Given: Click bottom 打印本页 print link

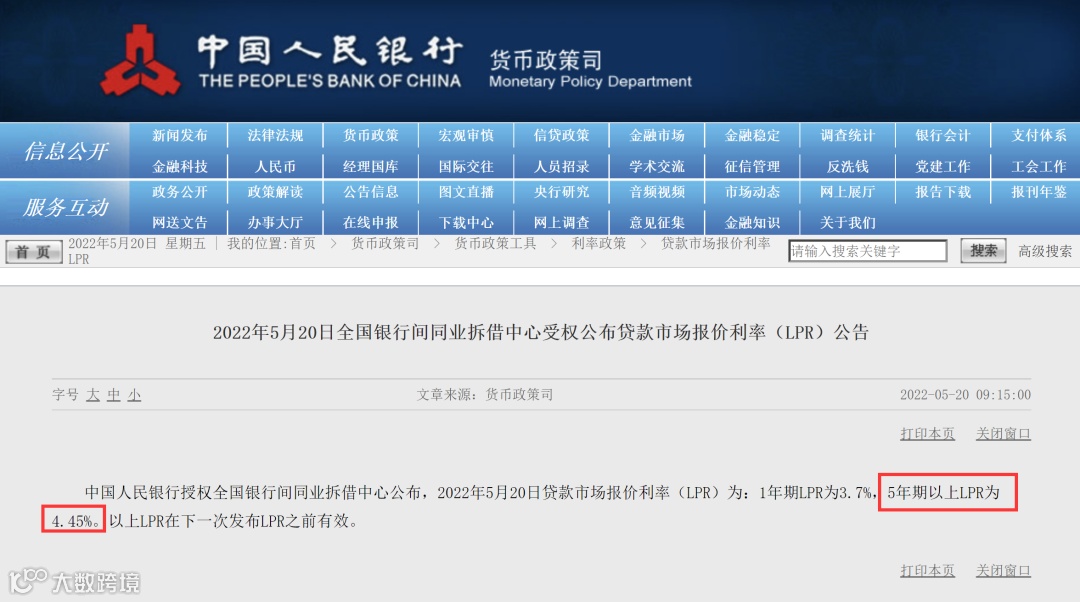Looking at the screenshot, I should (927, 570).
